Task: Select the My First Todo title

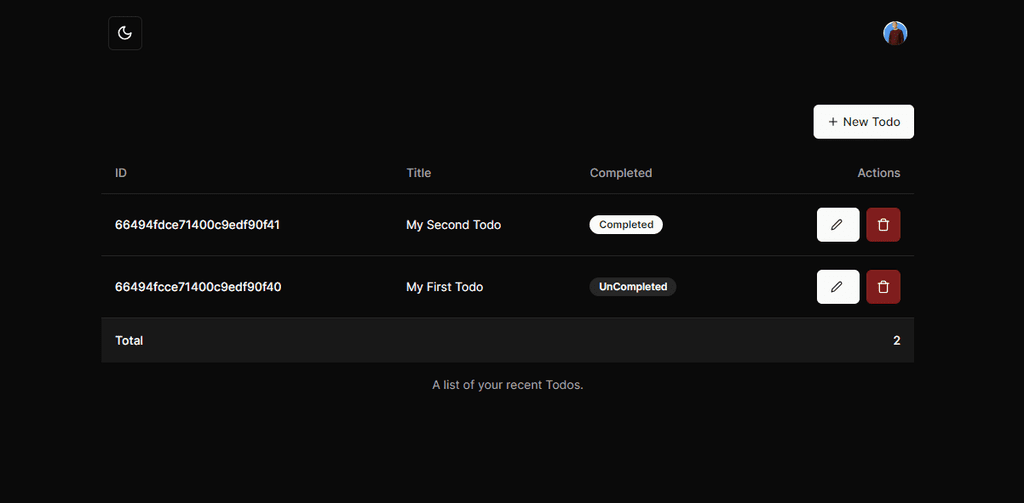Action: (x=445, y=287)
